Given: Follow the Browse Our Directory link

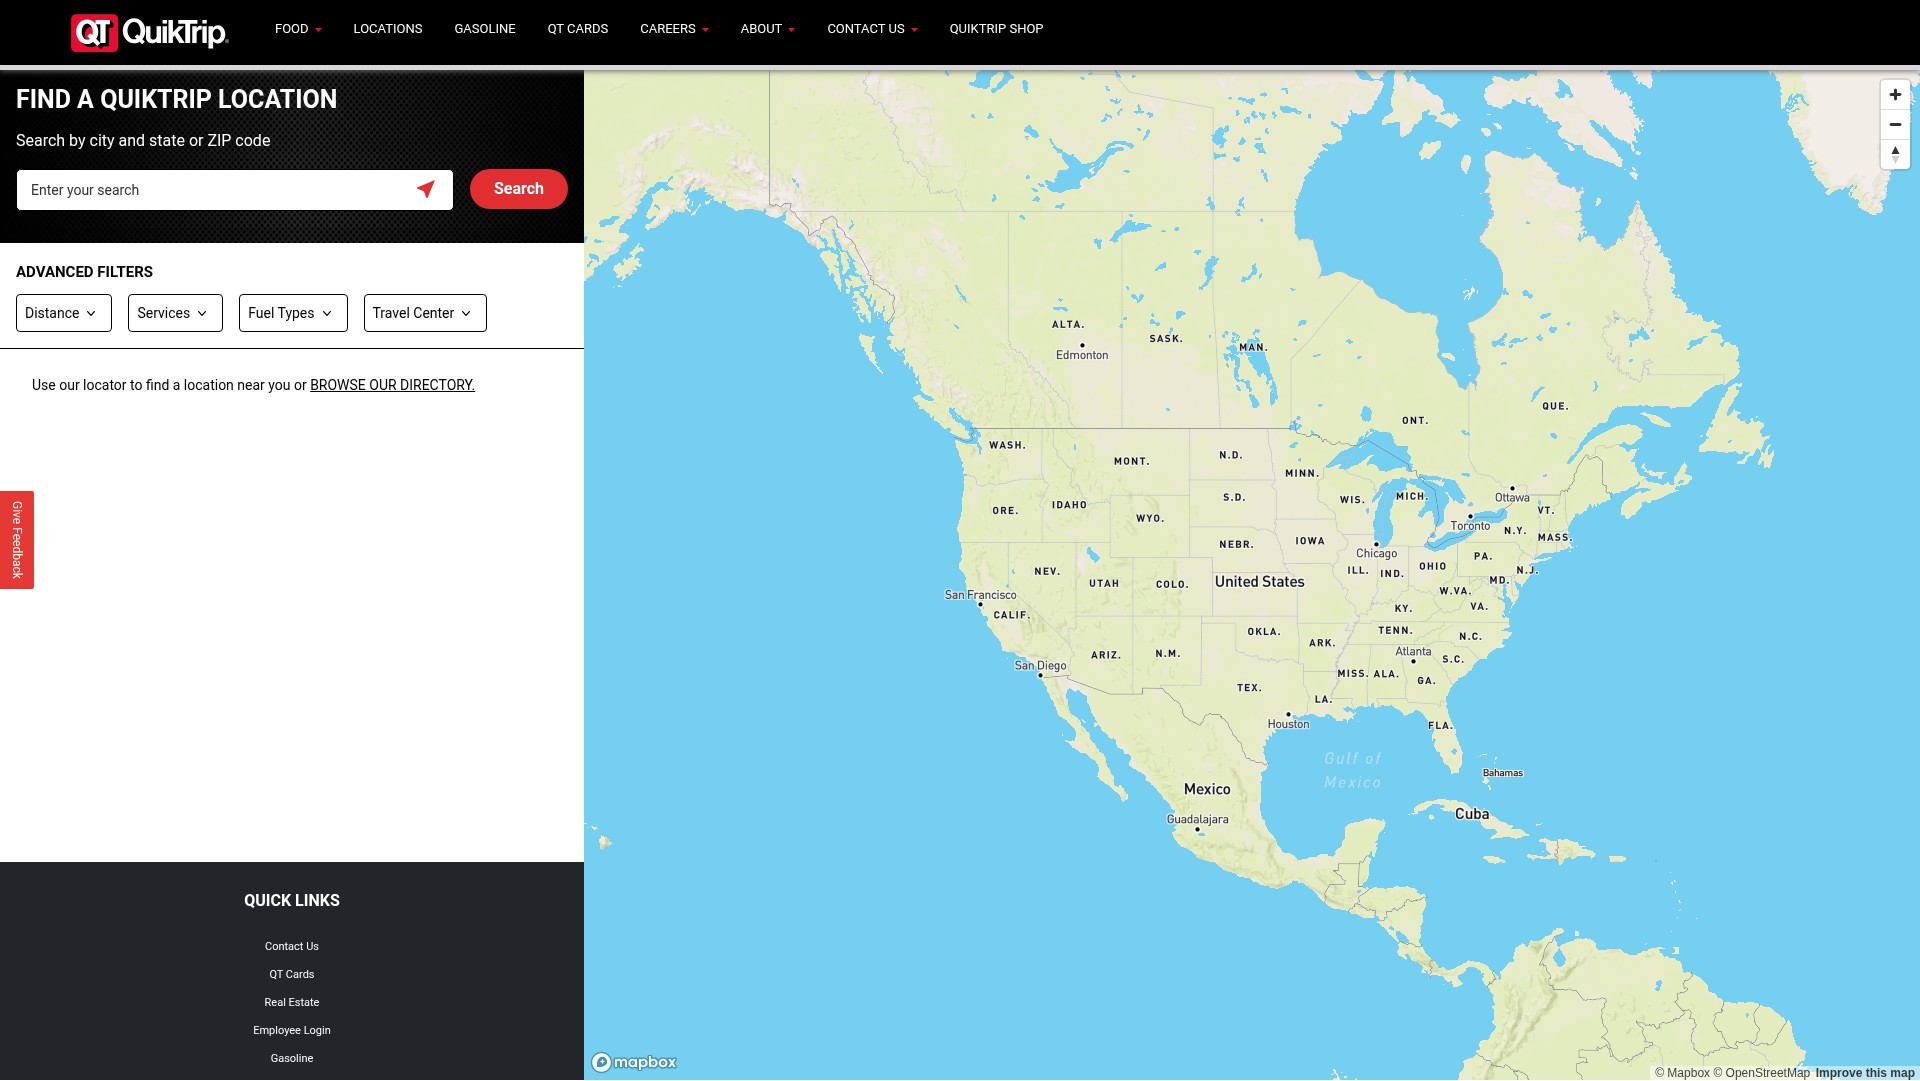Looking at the screenshot, I should pos(392,385).
